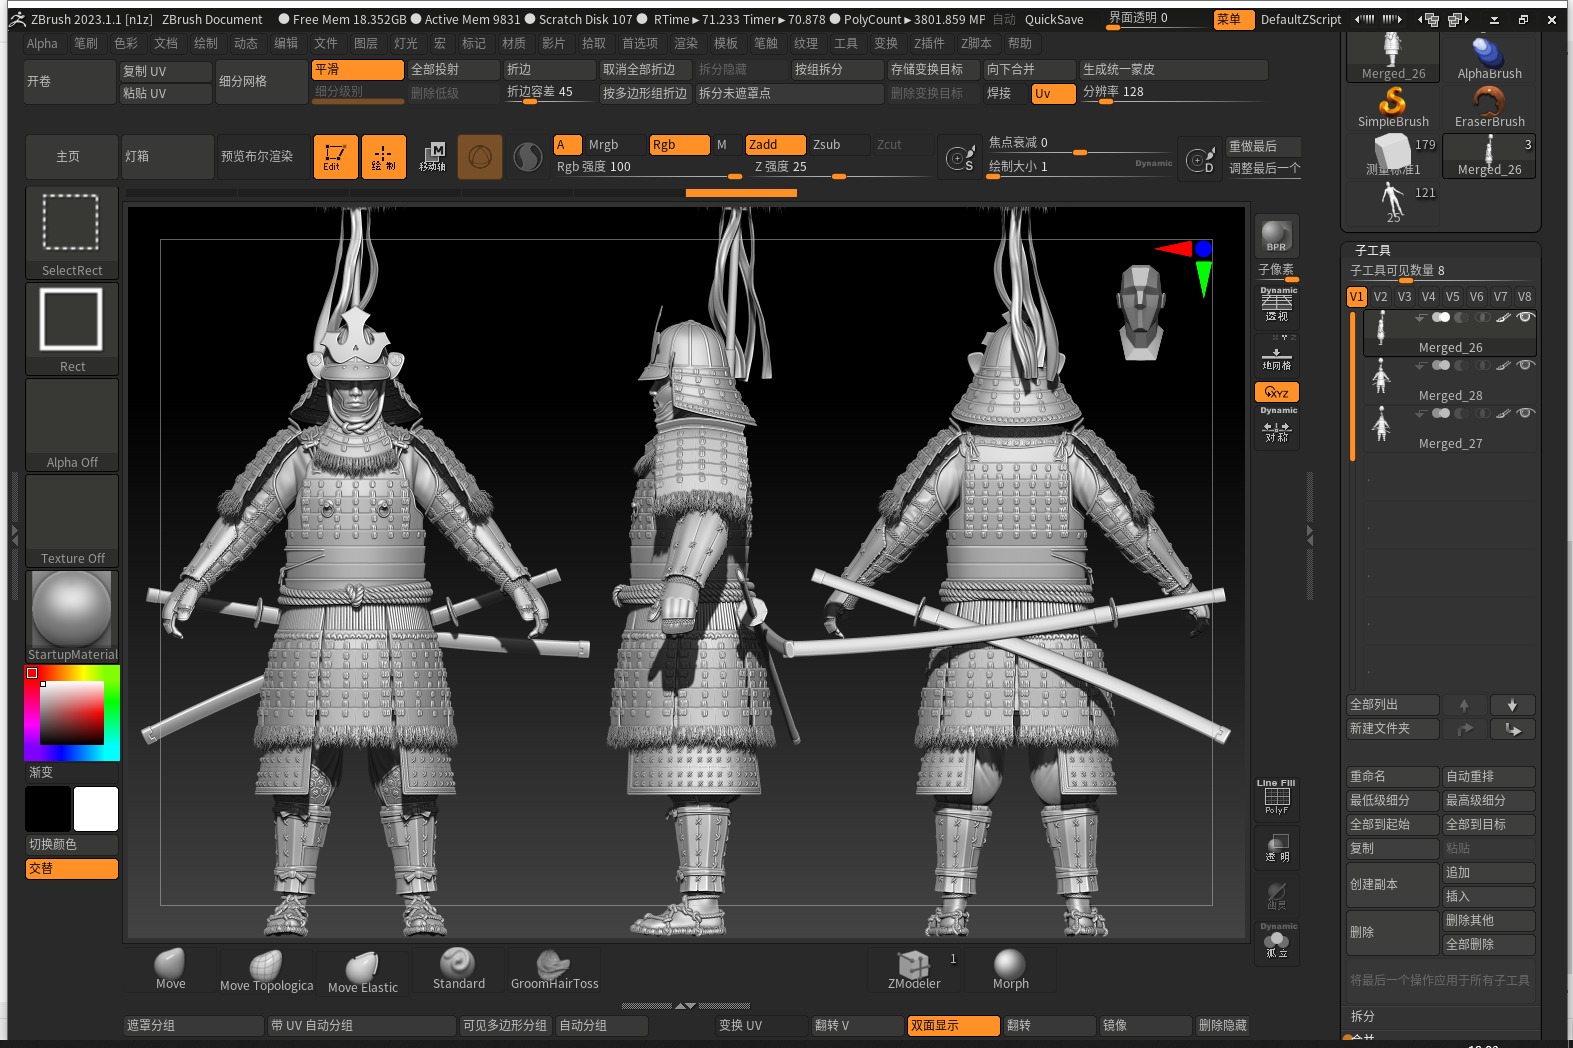Toggle Rgb paint mode
1573x1048 pixels.
point(679,145)
